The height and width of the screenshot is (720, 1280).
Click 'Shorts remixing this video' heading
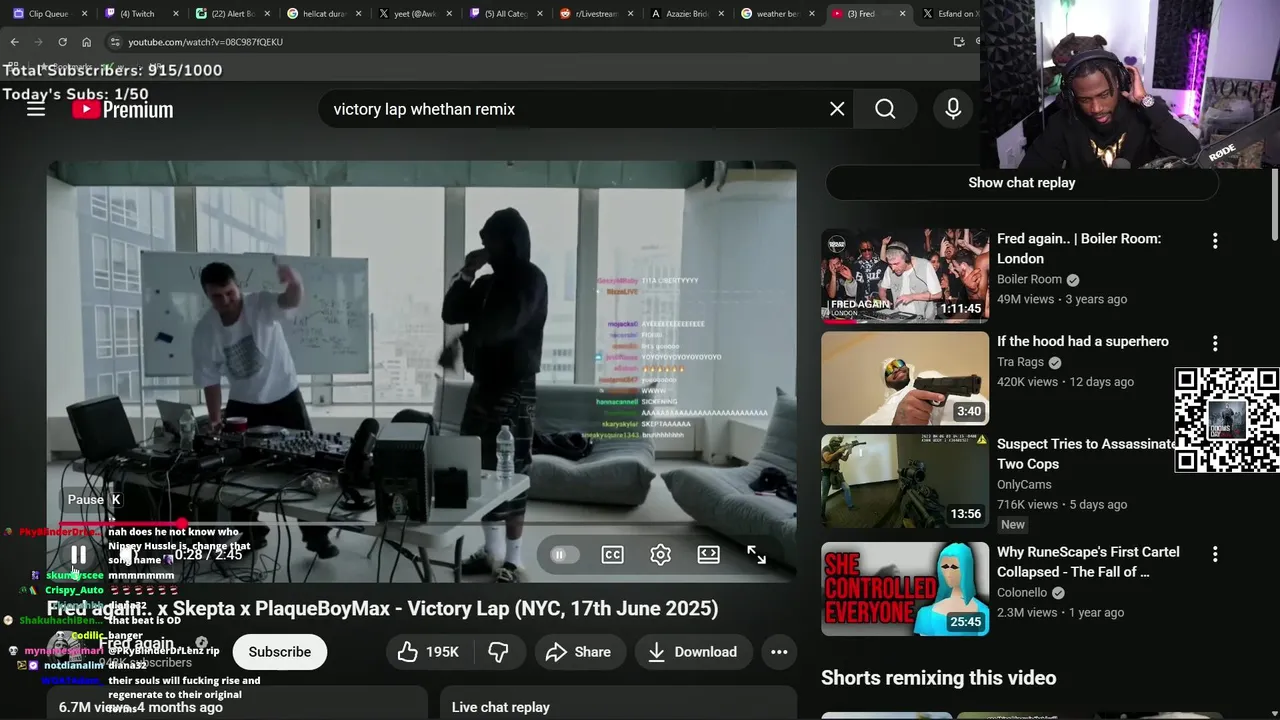pyautogui.click(x=938, y=678)
